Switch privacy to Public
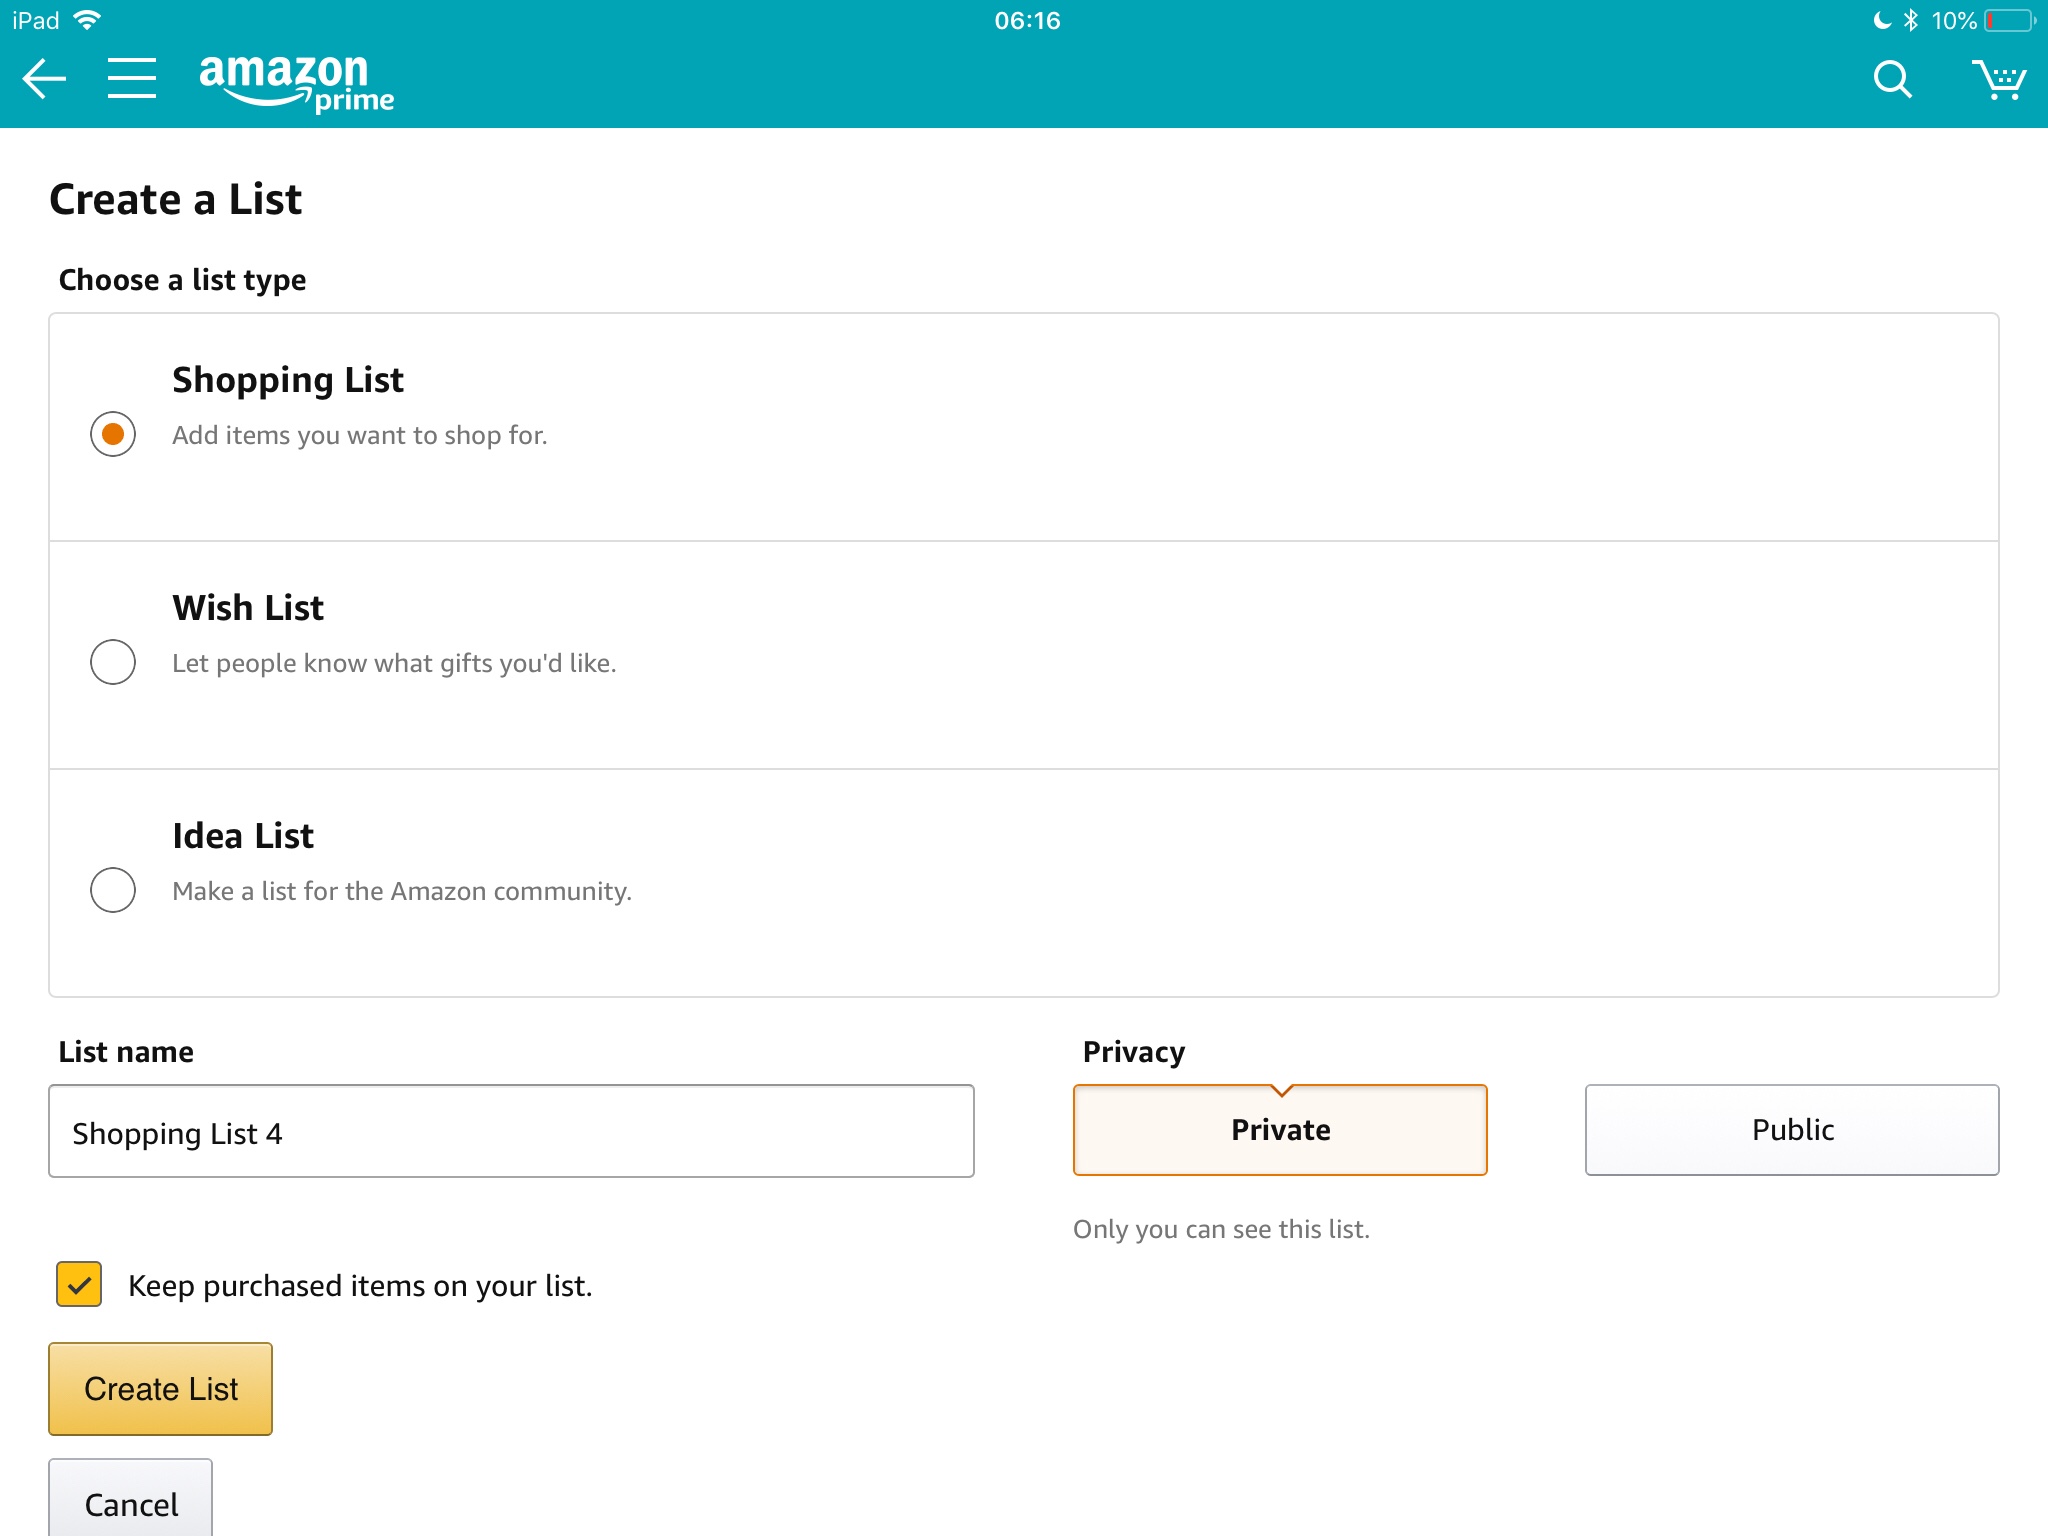This screenshot has width=2048, height=1536. (x=1792, y=1130)
